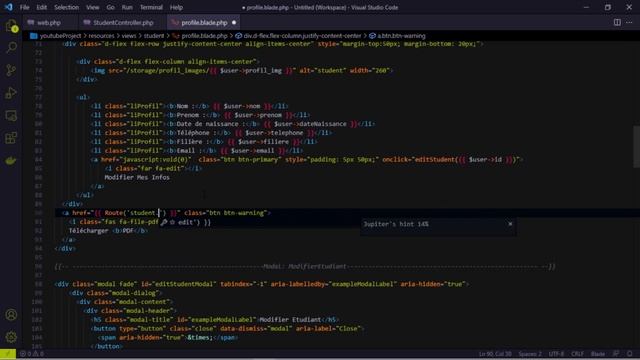Open the Edit menu
Viewport: 640px width, 360px height.
(x=42, y=7)
